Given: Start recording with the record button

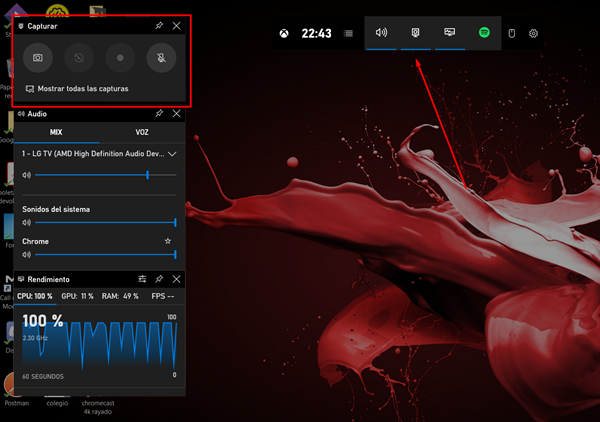Looking at the screenshot, I should click(121, 58).
